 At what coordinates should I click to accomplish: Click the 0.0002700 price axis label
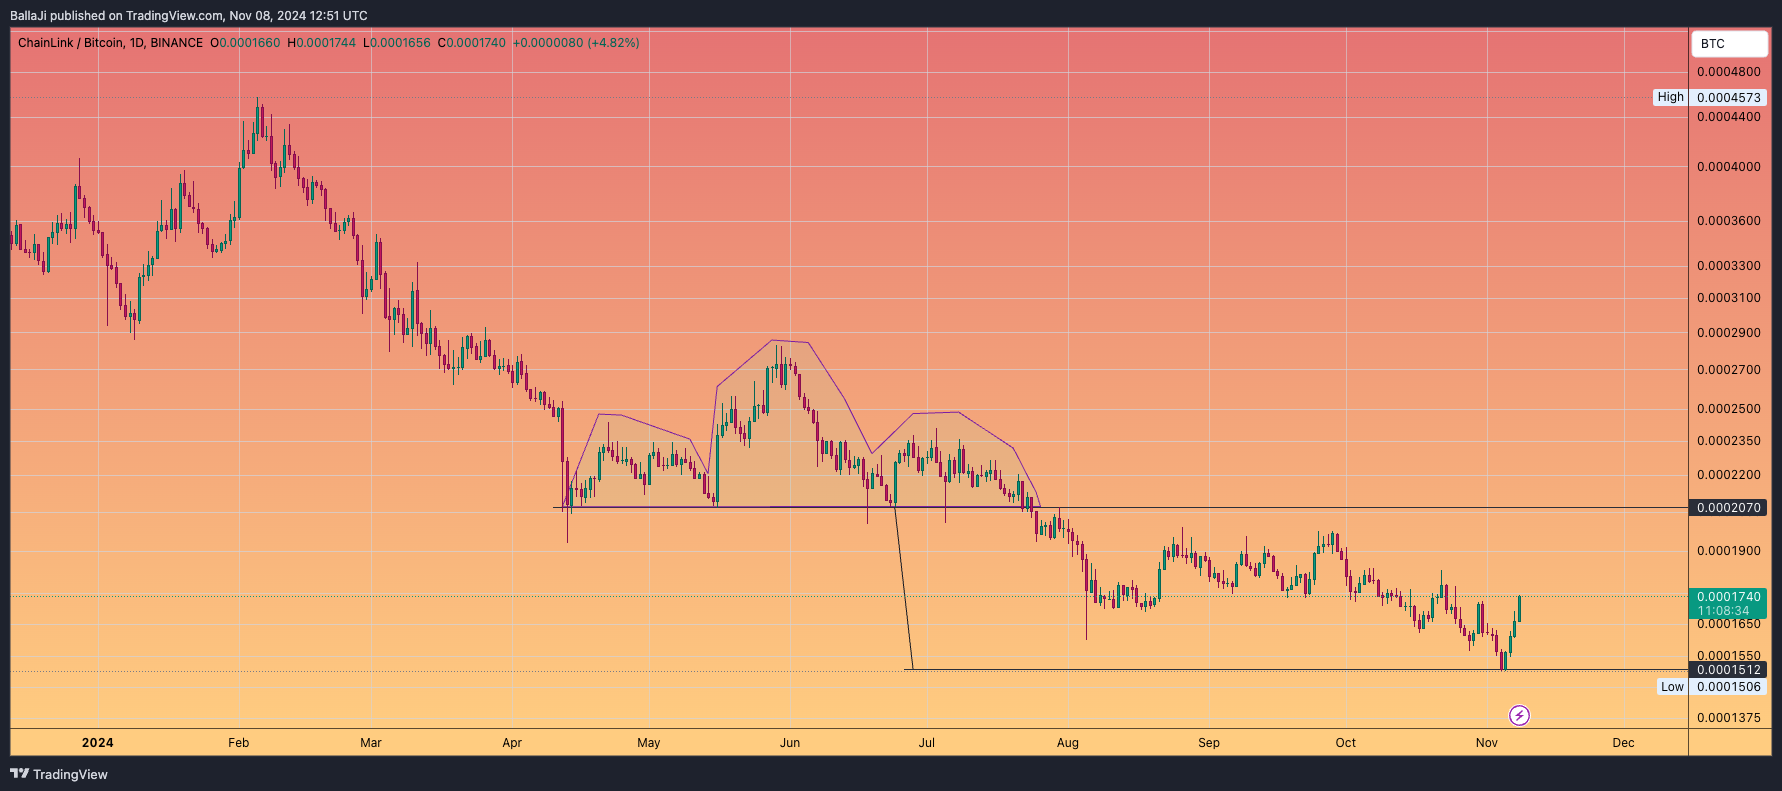click(x=1729, y=370)
